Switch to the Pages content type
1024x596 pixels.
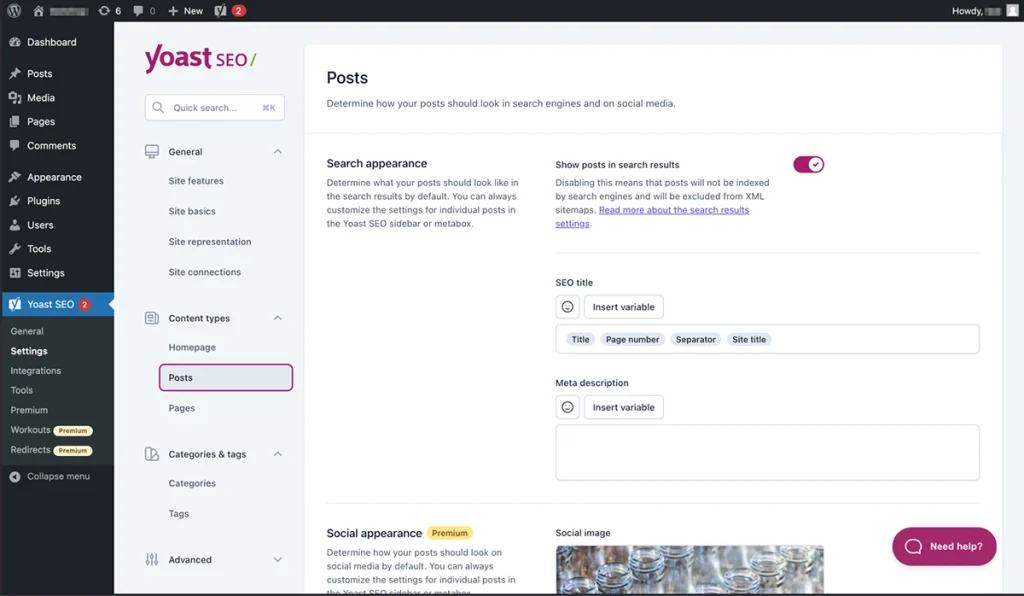point(181,407)
